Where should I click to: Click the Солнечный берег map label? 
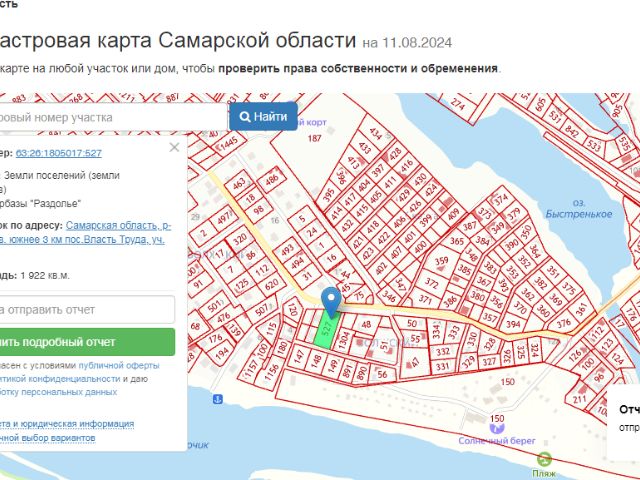tap(496, 441)
